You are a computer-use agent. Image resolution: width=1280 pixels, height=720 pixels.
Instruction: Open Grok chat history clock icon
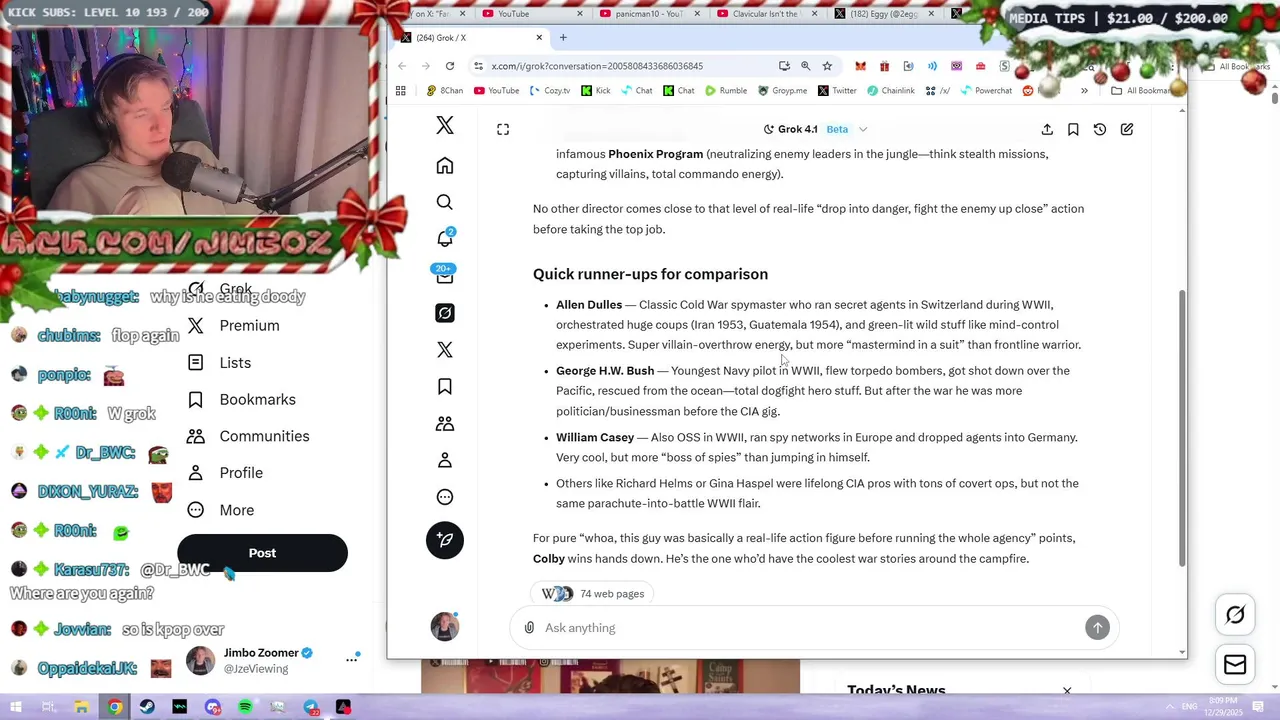(x=1100, y=129)
